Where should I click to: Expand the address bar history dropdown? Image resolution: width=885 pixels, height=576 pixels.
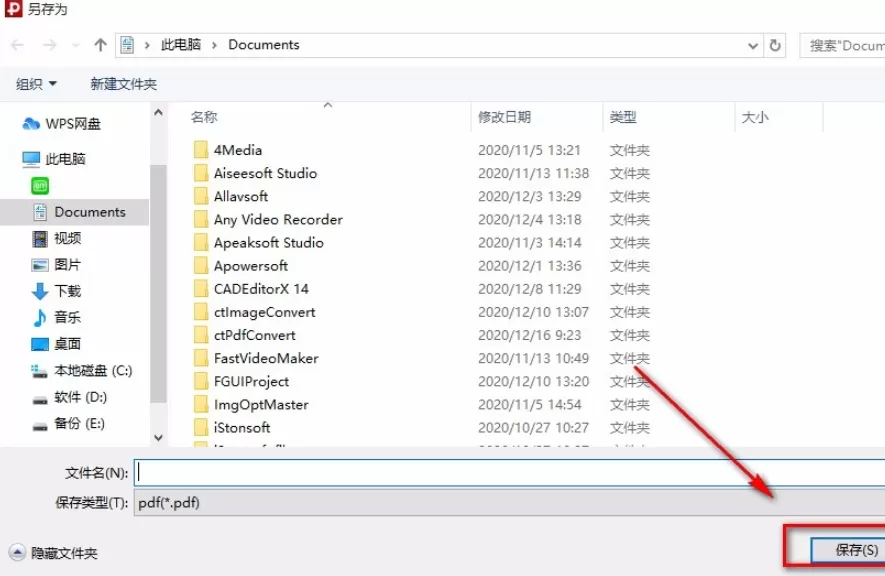[x=752, y=46]
